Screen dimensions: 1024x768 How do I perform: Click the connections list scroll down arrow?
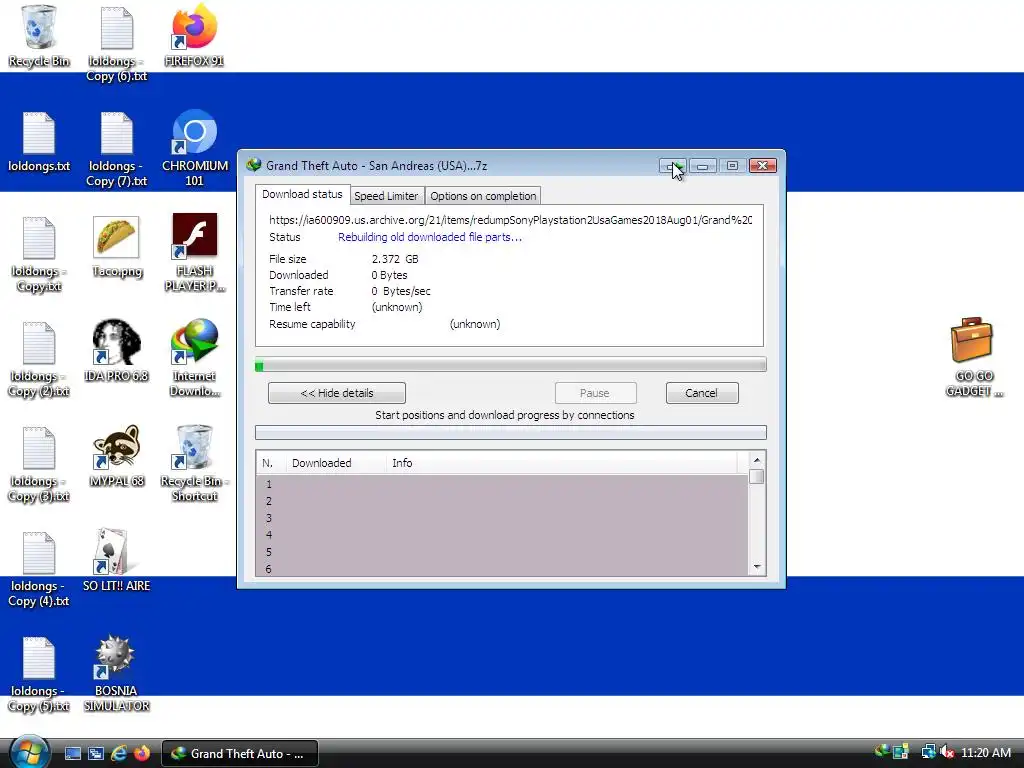tap(757, 567)
